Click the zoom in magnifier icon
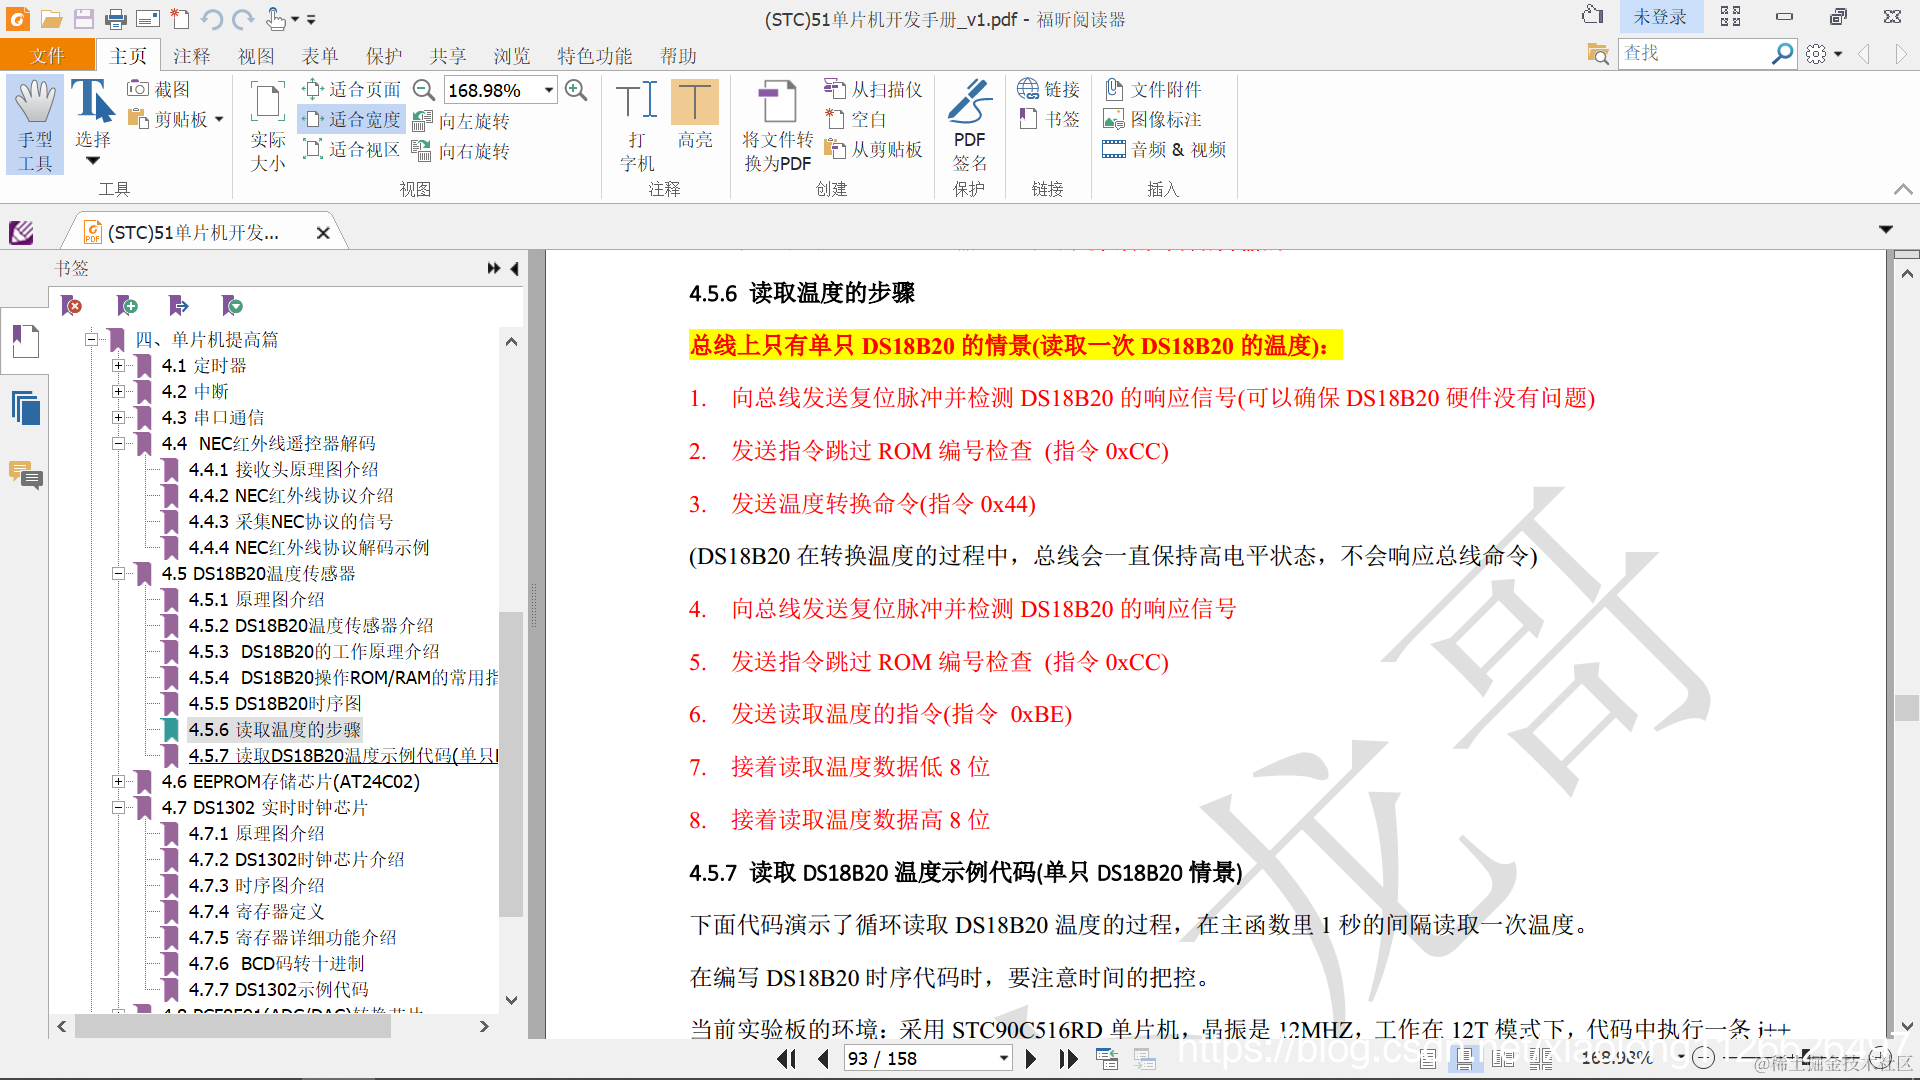 (x=576, y=90)
